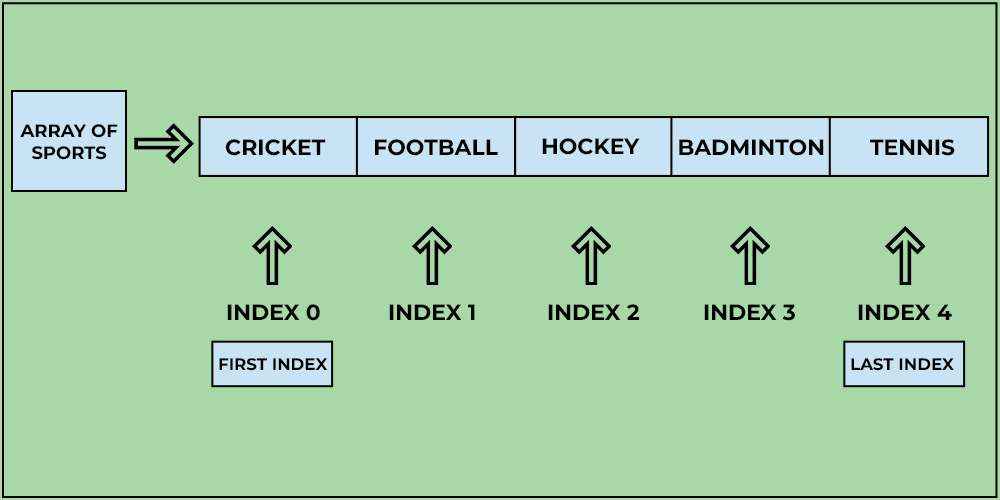This screenshot has height=500, width=1000.
Task: Select the CRICKET array cell
Action: pyautogui.click(x=278, y=147)
